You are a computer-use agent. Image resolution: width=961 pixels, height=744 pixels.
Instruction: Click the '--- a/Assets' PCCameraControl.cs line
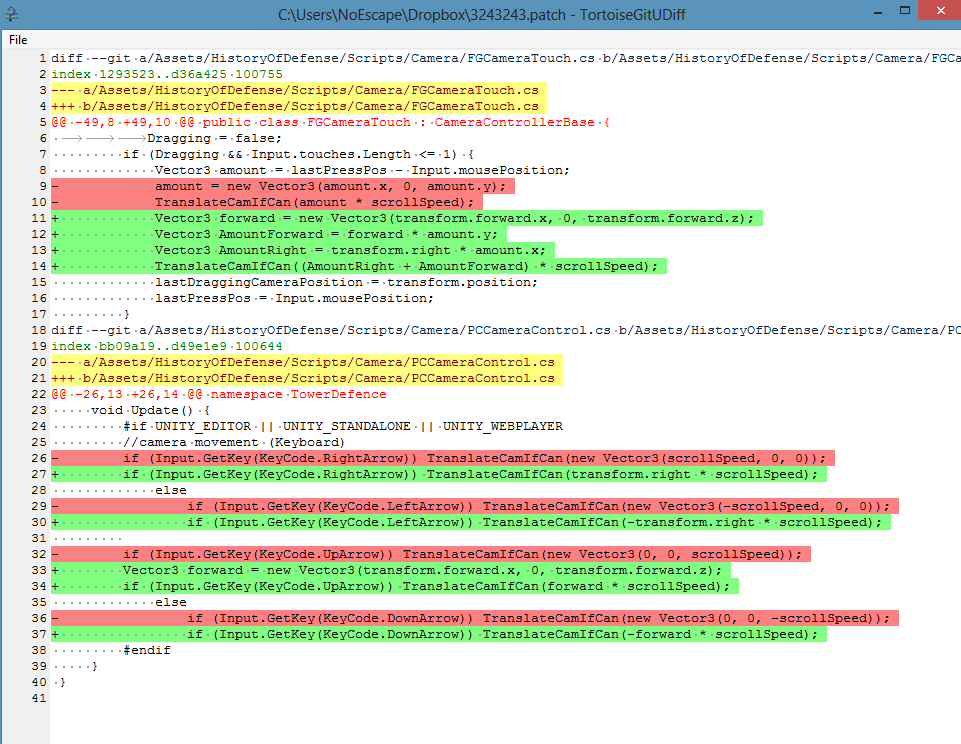coord(306,362)
